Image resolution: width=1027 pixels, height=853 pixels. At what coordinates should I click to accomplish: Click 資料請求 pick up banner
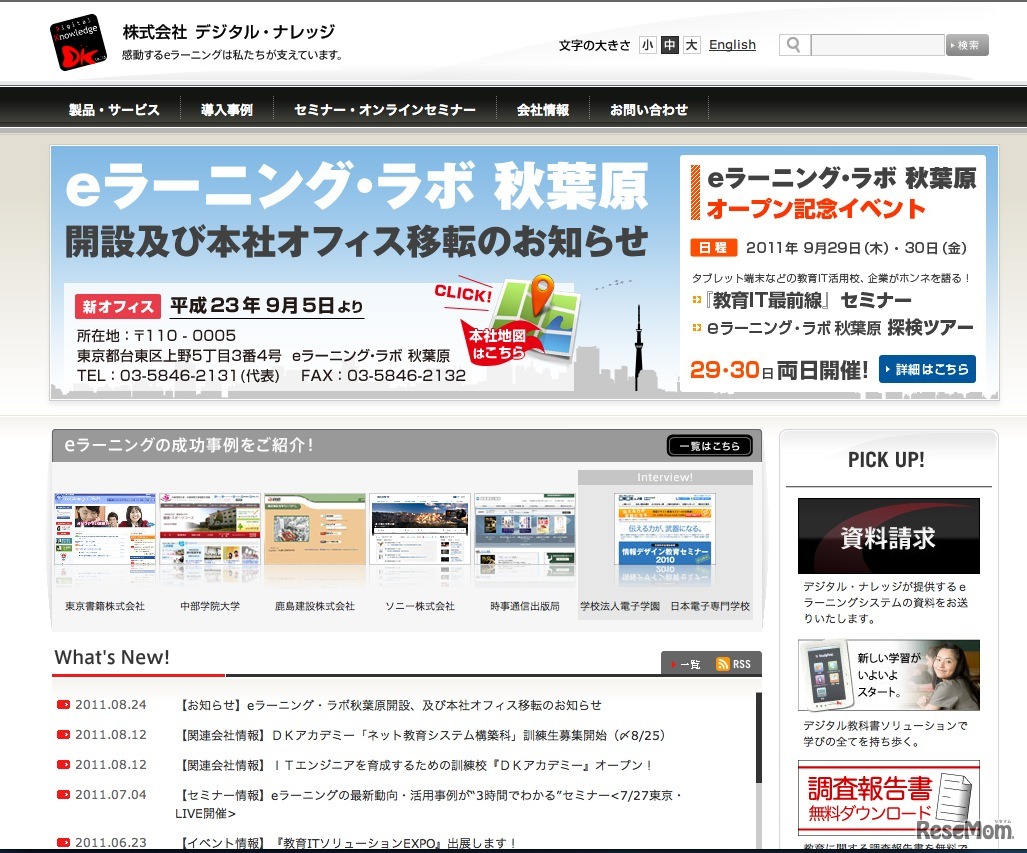point(889,536)
